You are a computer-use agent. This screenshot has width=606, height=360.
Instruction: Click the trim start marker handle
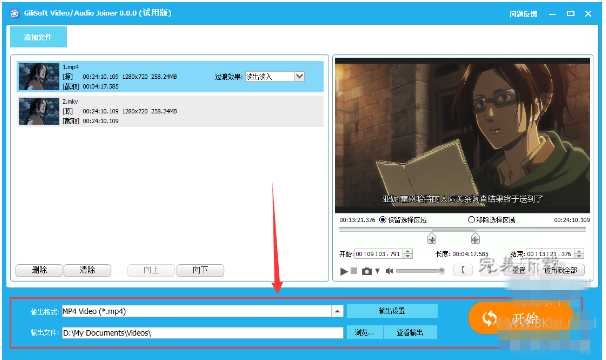pyautogui.click(x=432, y=238)
